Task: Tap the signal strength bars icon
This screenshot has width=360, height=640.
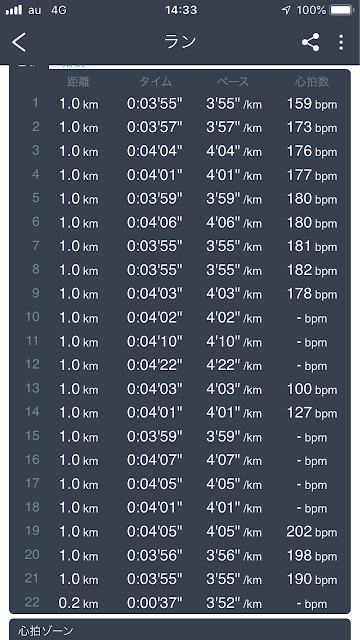Action: click(x=14, y=10)
